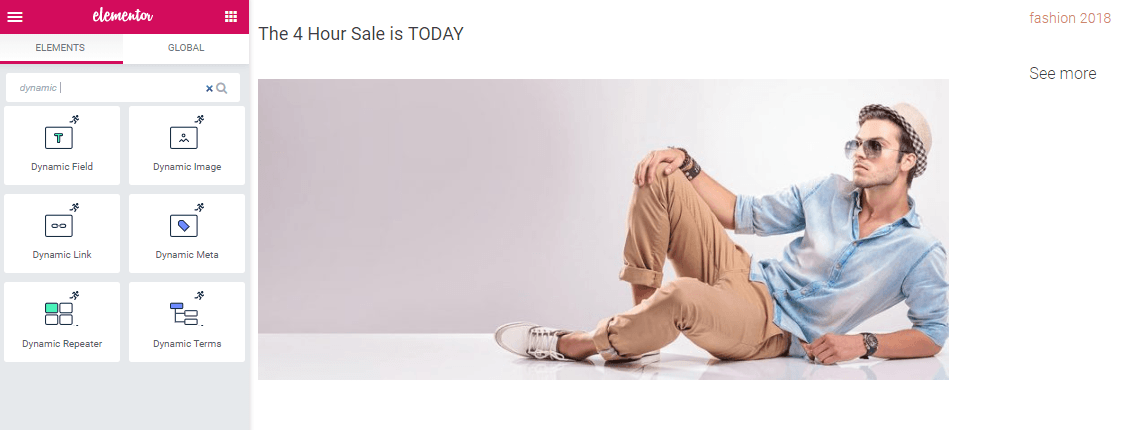Click the search magnifier icon
This screenshot has height=430, width=1140.
[x=222, y=88]
